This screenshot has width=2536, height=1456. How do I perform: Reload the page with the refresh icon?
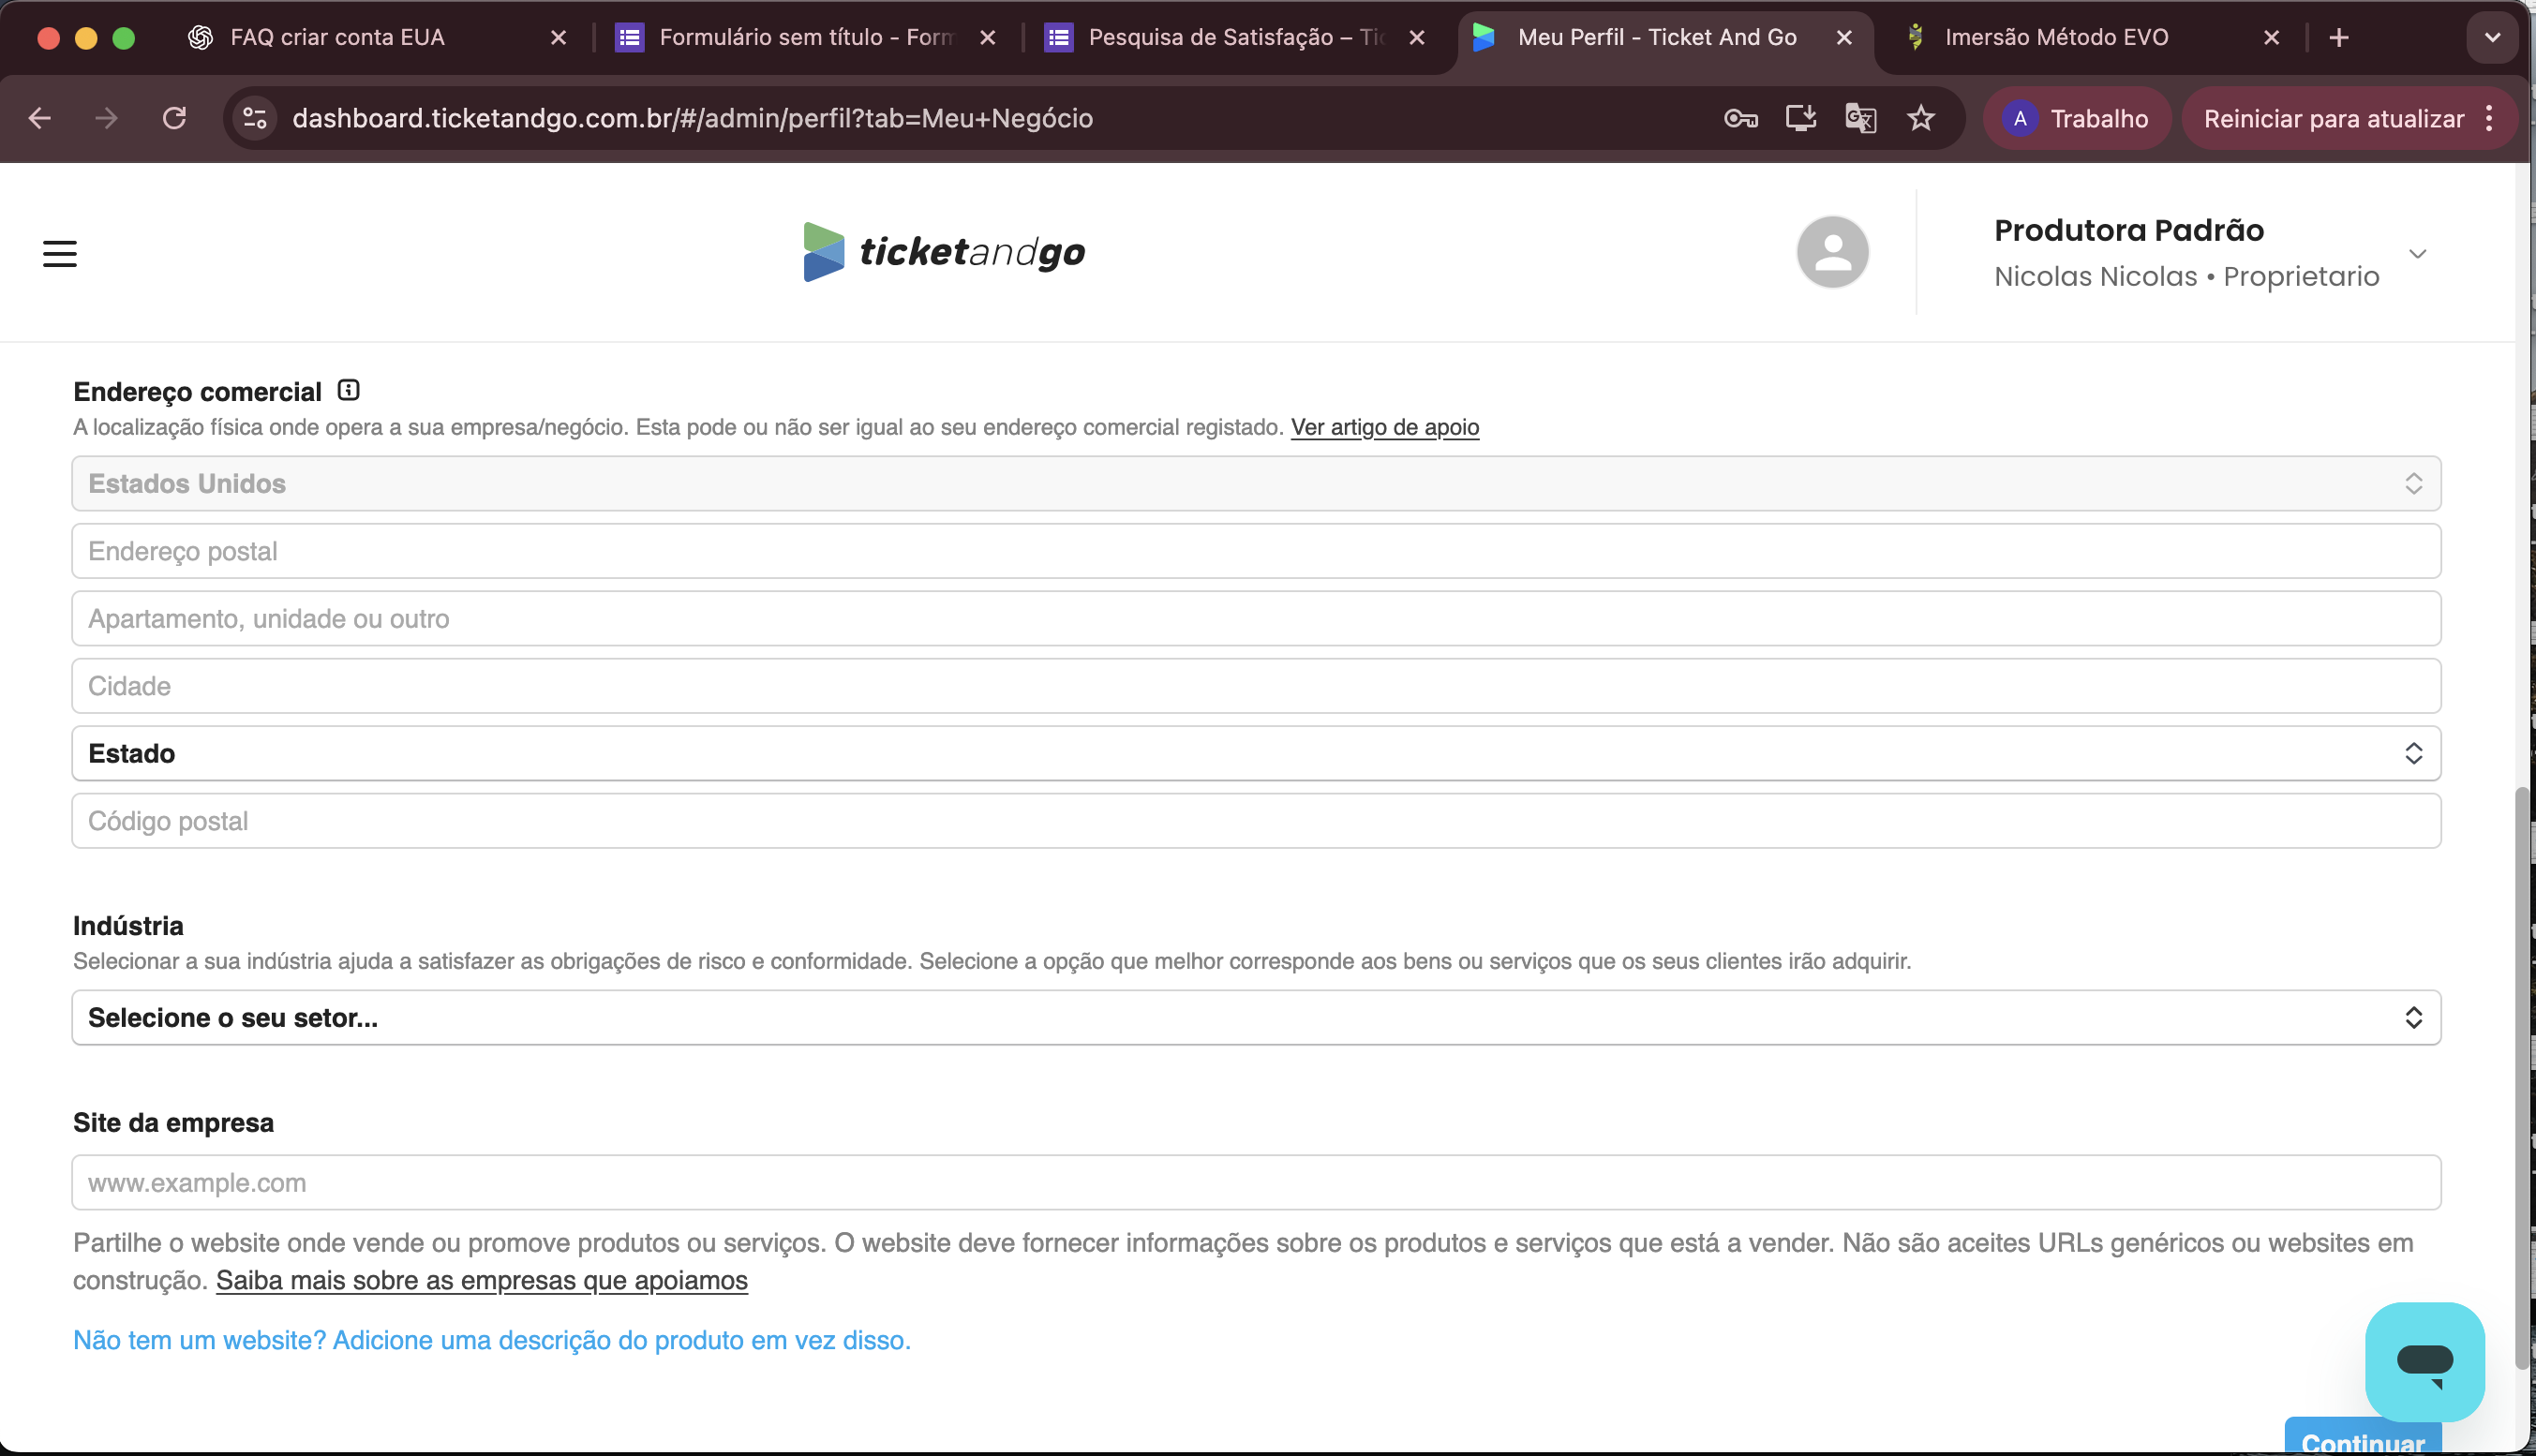(x=174, y=119)
